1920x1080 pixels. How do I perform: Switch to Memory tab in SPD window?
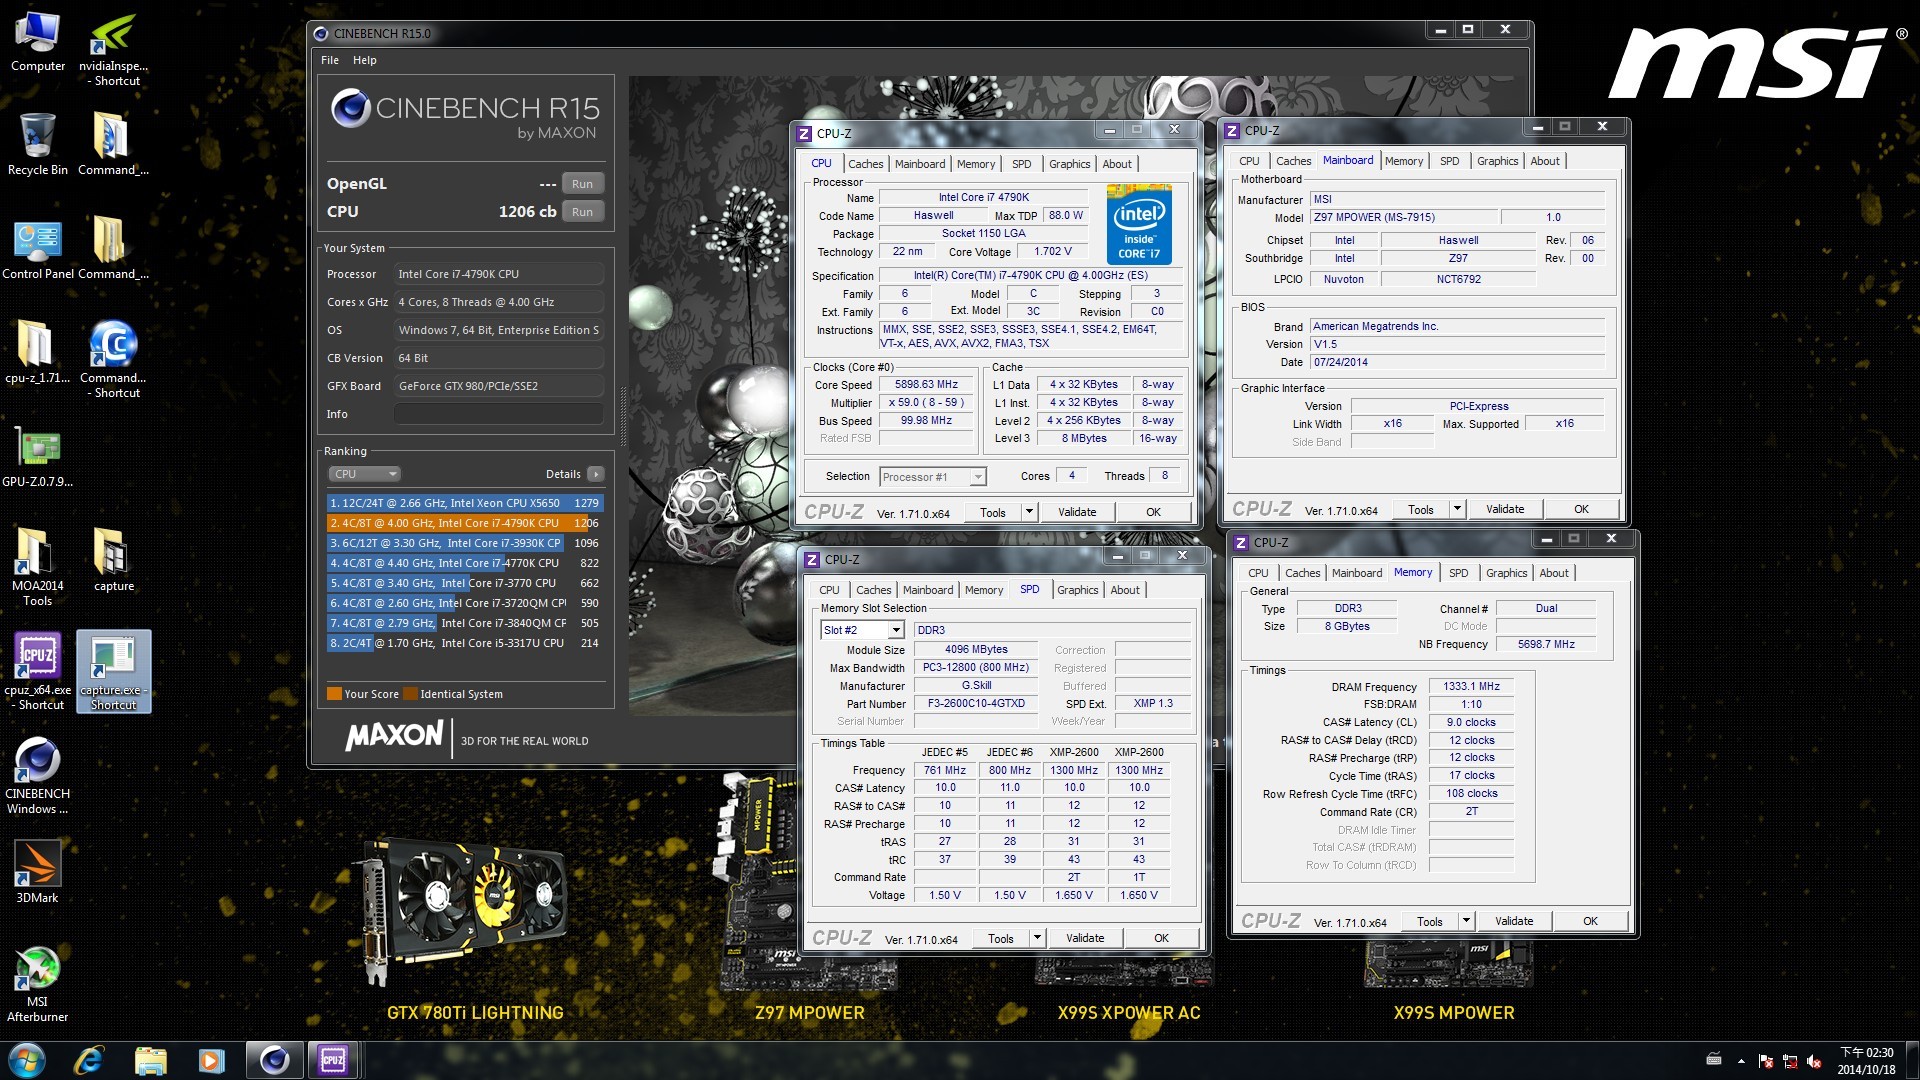tap(984, 590)
